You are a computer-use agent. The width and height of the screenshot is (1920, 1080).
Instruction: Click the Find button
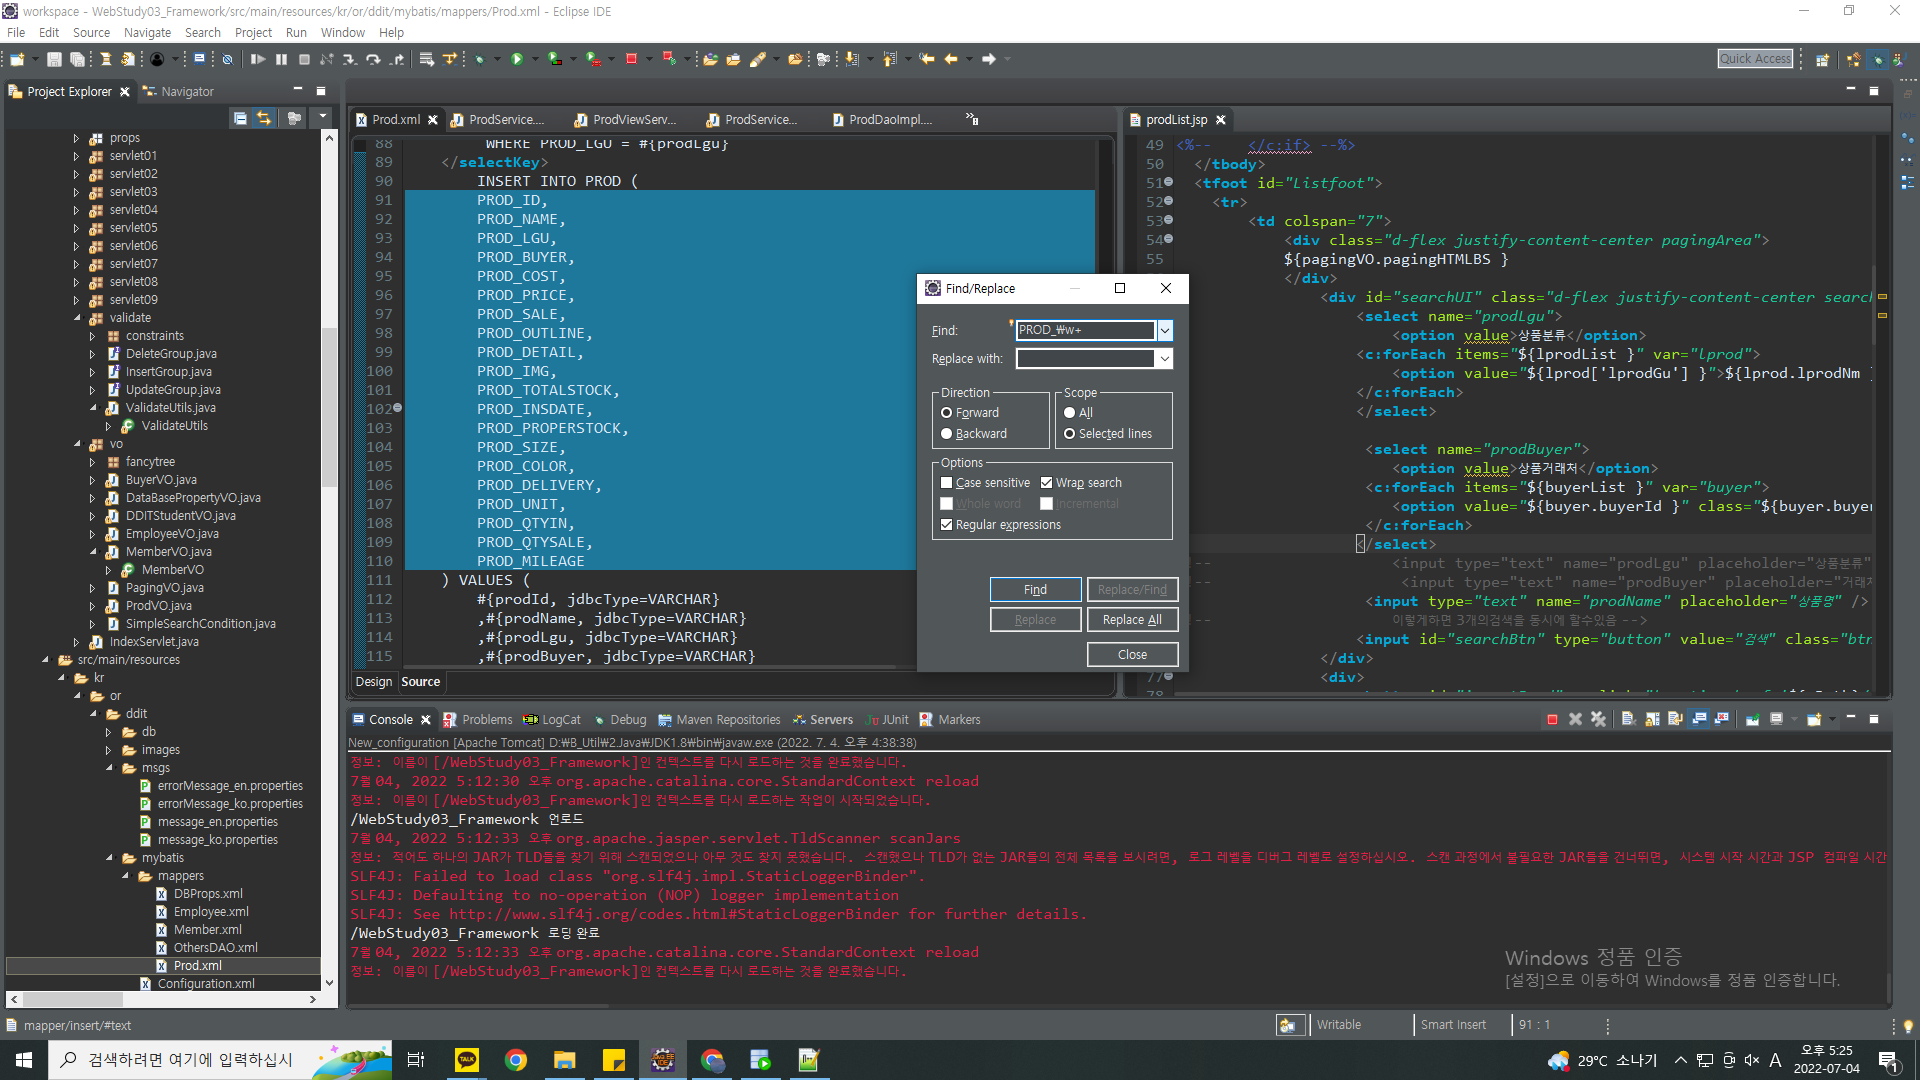click(x=1035, y=590)
